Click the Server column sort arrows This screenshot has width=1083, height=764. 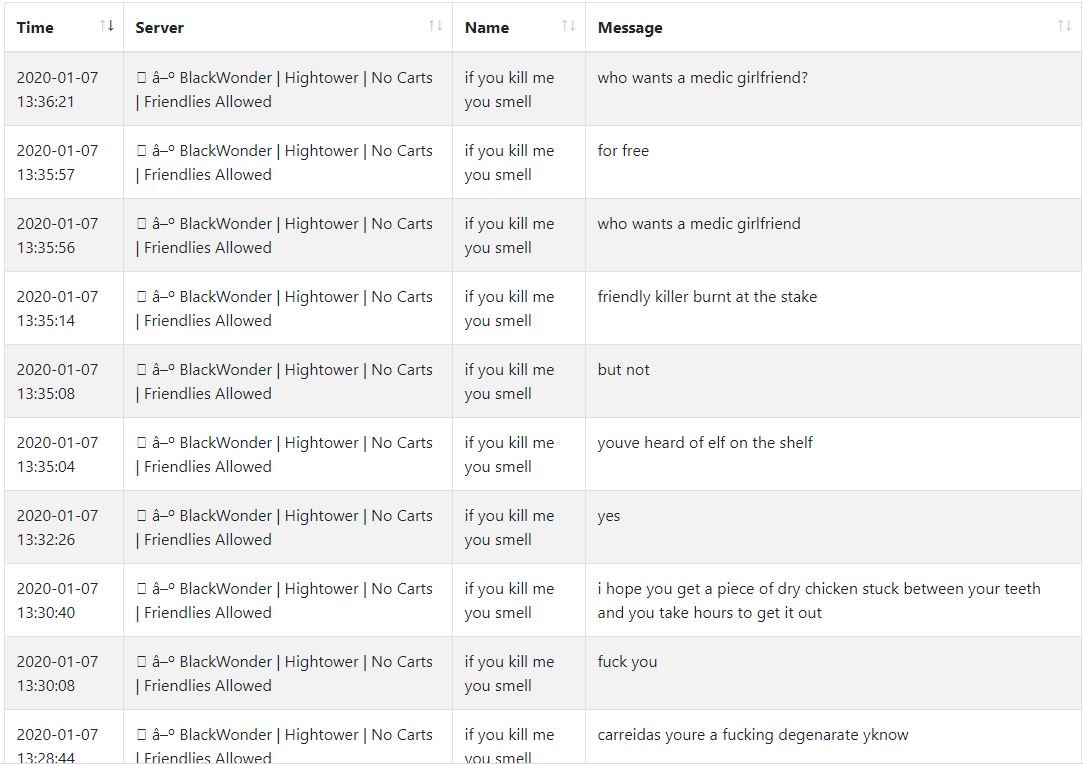[x=436, y=26]
